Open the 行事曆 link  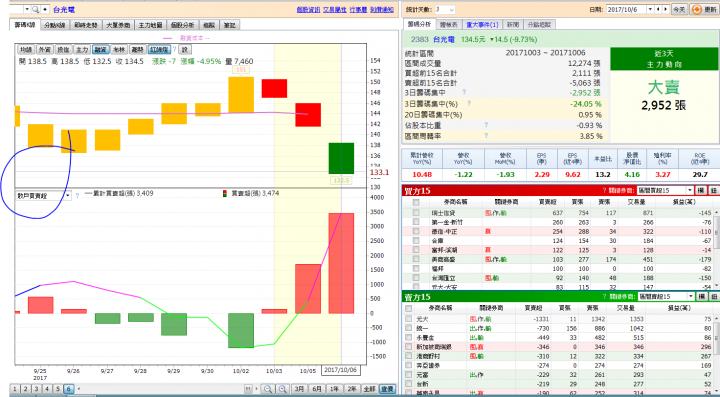[358, 9]
